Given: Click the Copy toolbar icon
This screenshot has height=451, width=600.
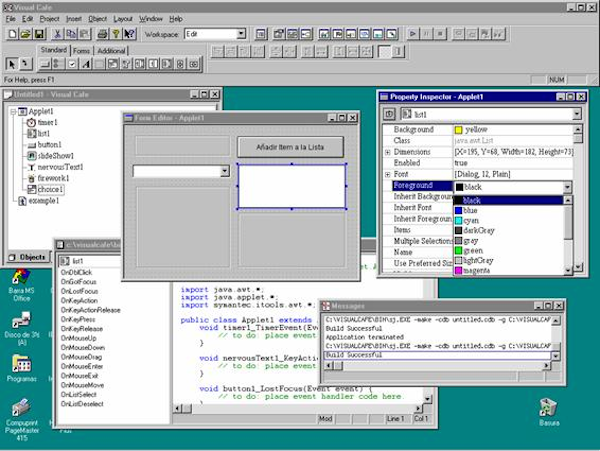Looking at the screenshot, I should (71, 34).
